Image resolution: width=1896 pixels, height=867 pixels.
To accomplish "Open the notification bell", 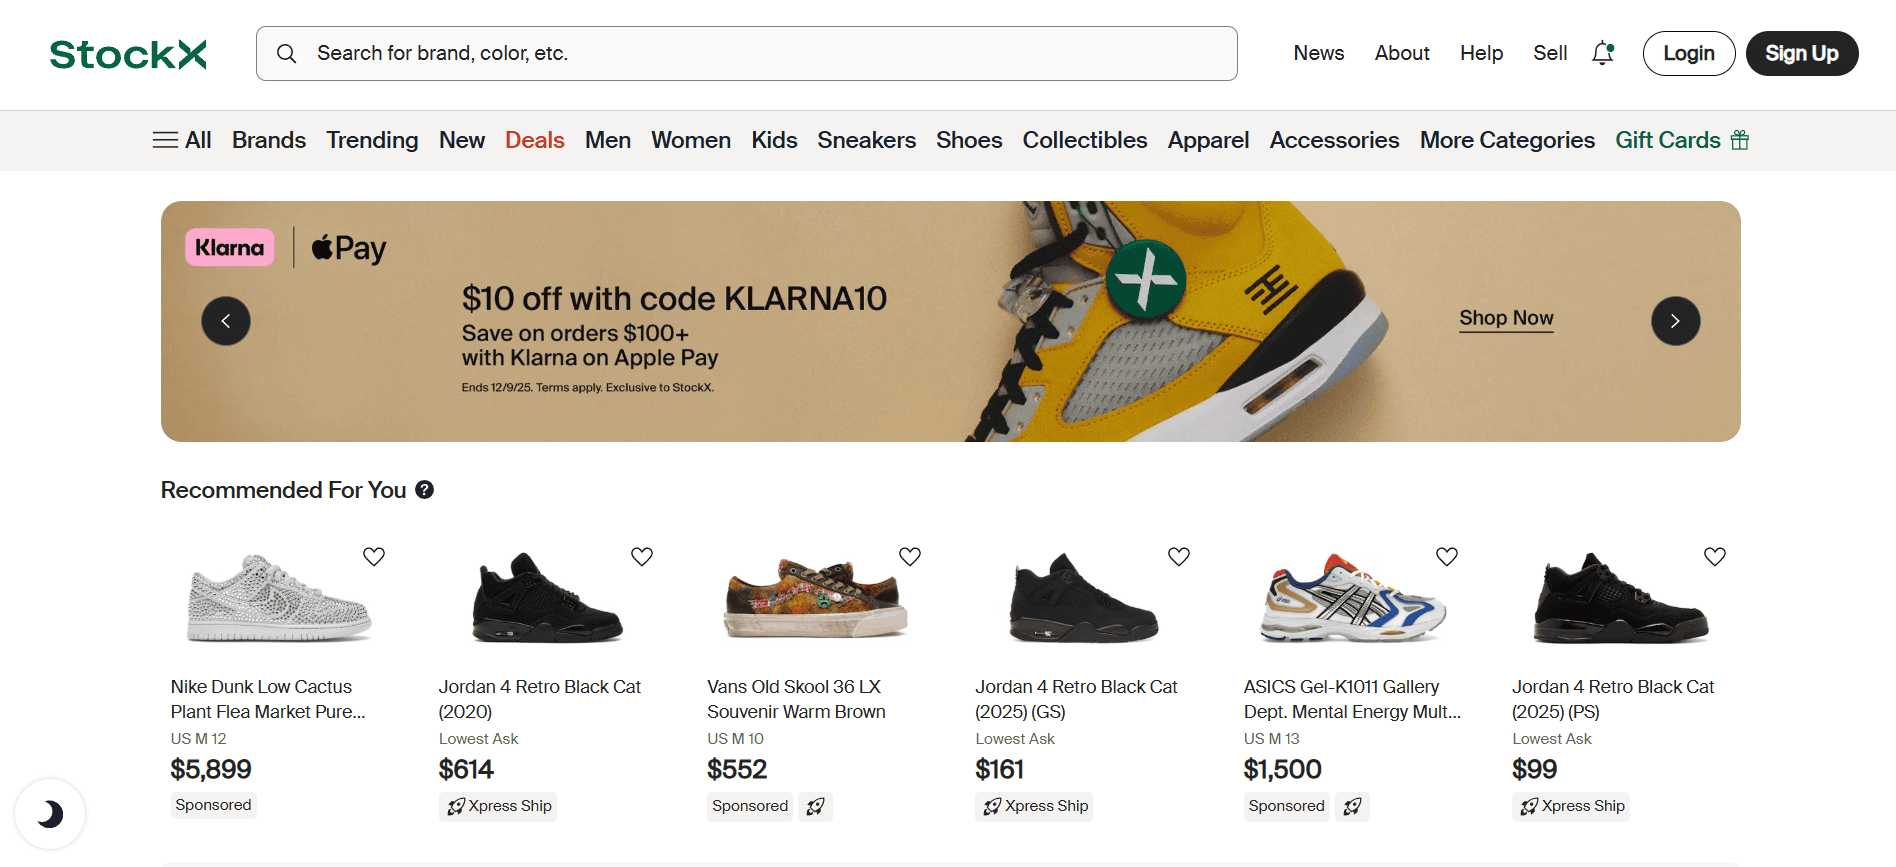I will [x=1602, y=53].
